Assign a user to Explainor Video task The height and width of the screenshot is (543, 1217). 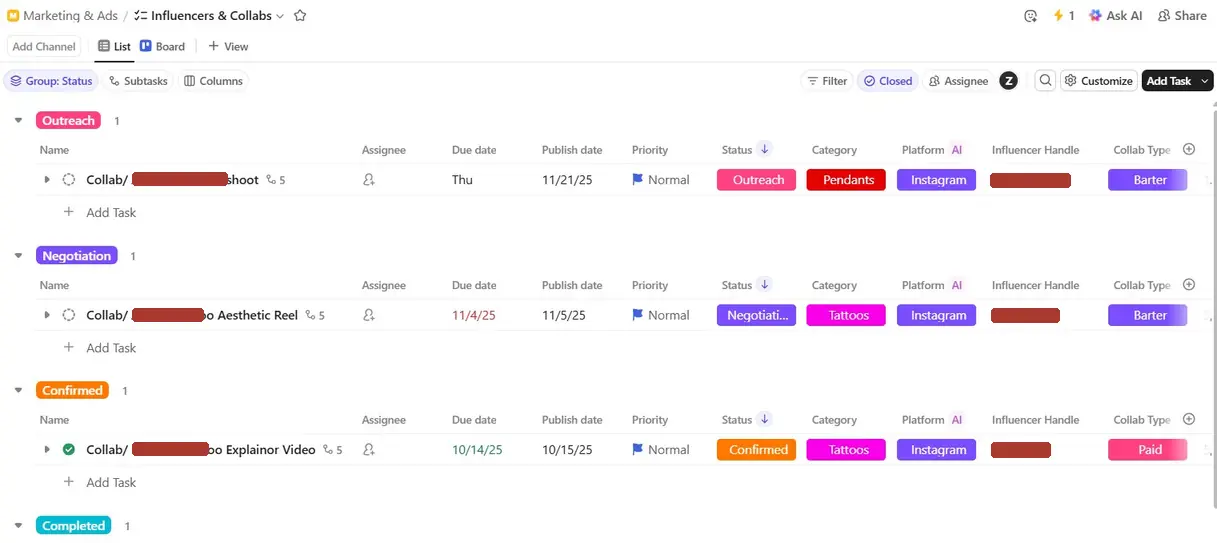369,450
